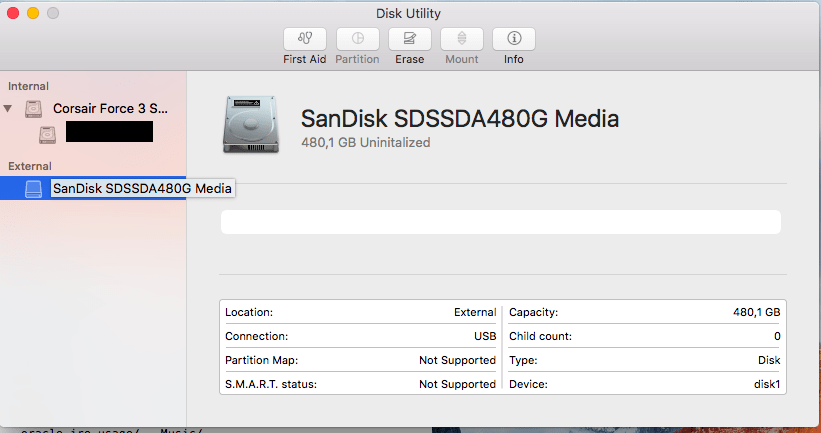Collapse the Corsair Force 3 disk tree

click(x=8, y=109)
